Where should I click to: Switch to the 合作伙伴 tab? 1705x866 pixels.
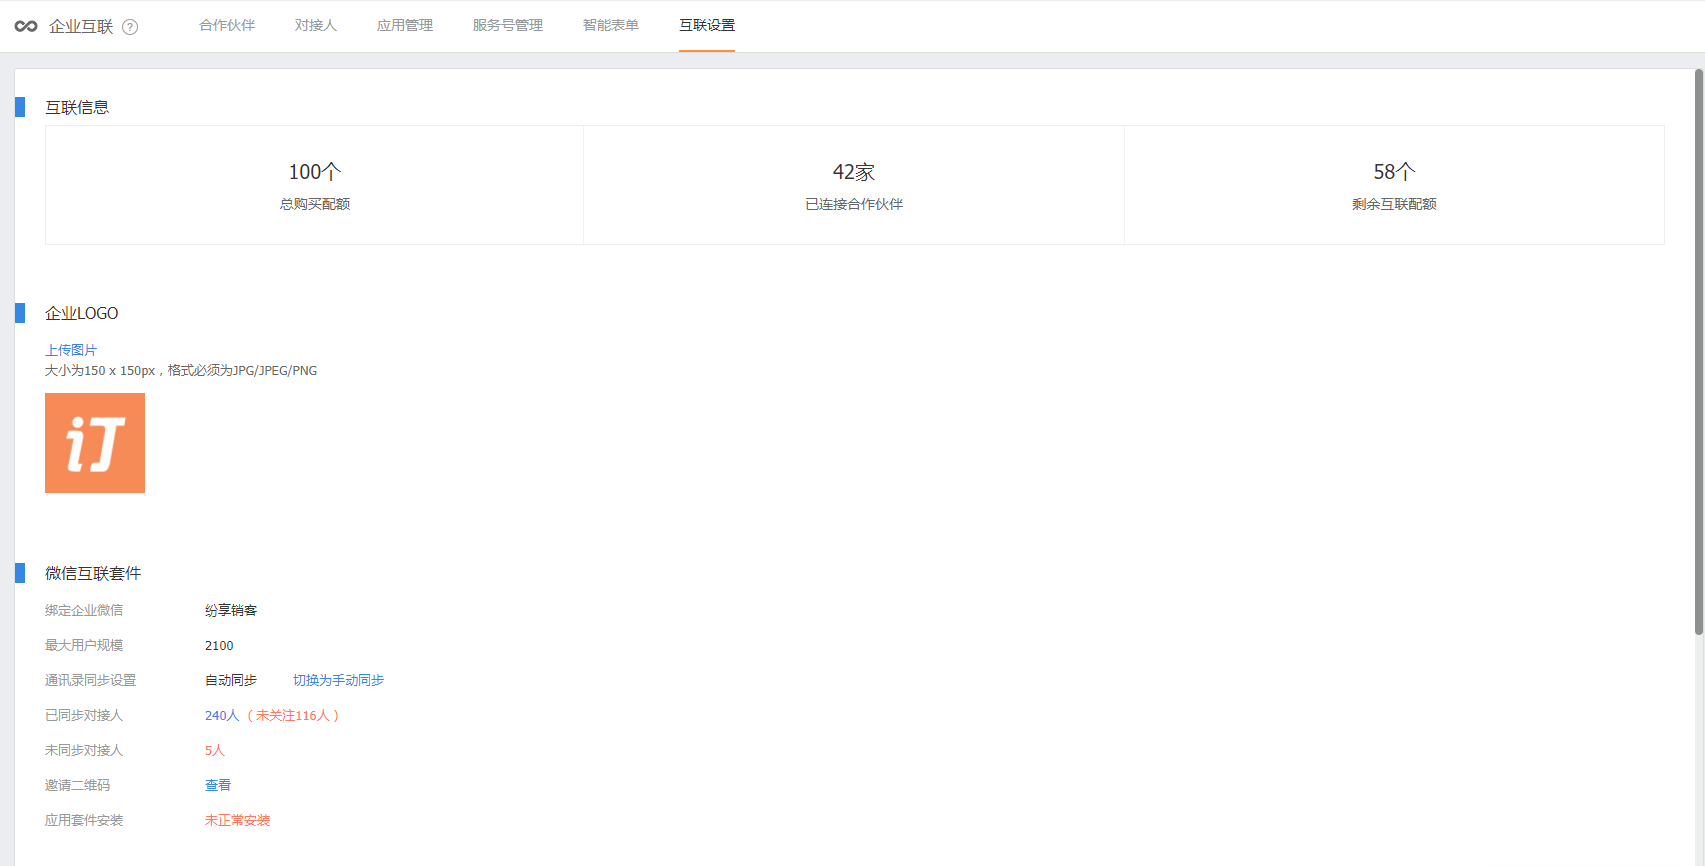click(x=227, y=25)
